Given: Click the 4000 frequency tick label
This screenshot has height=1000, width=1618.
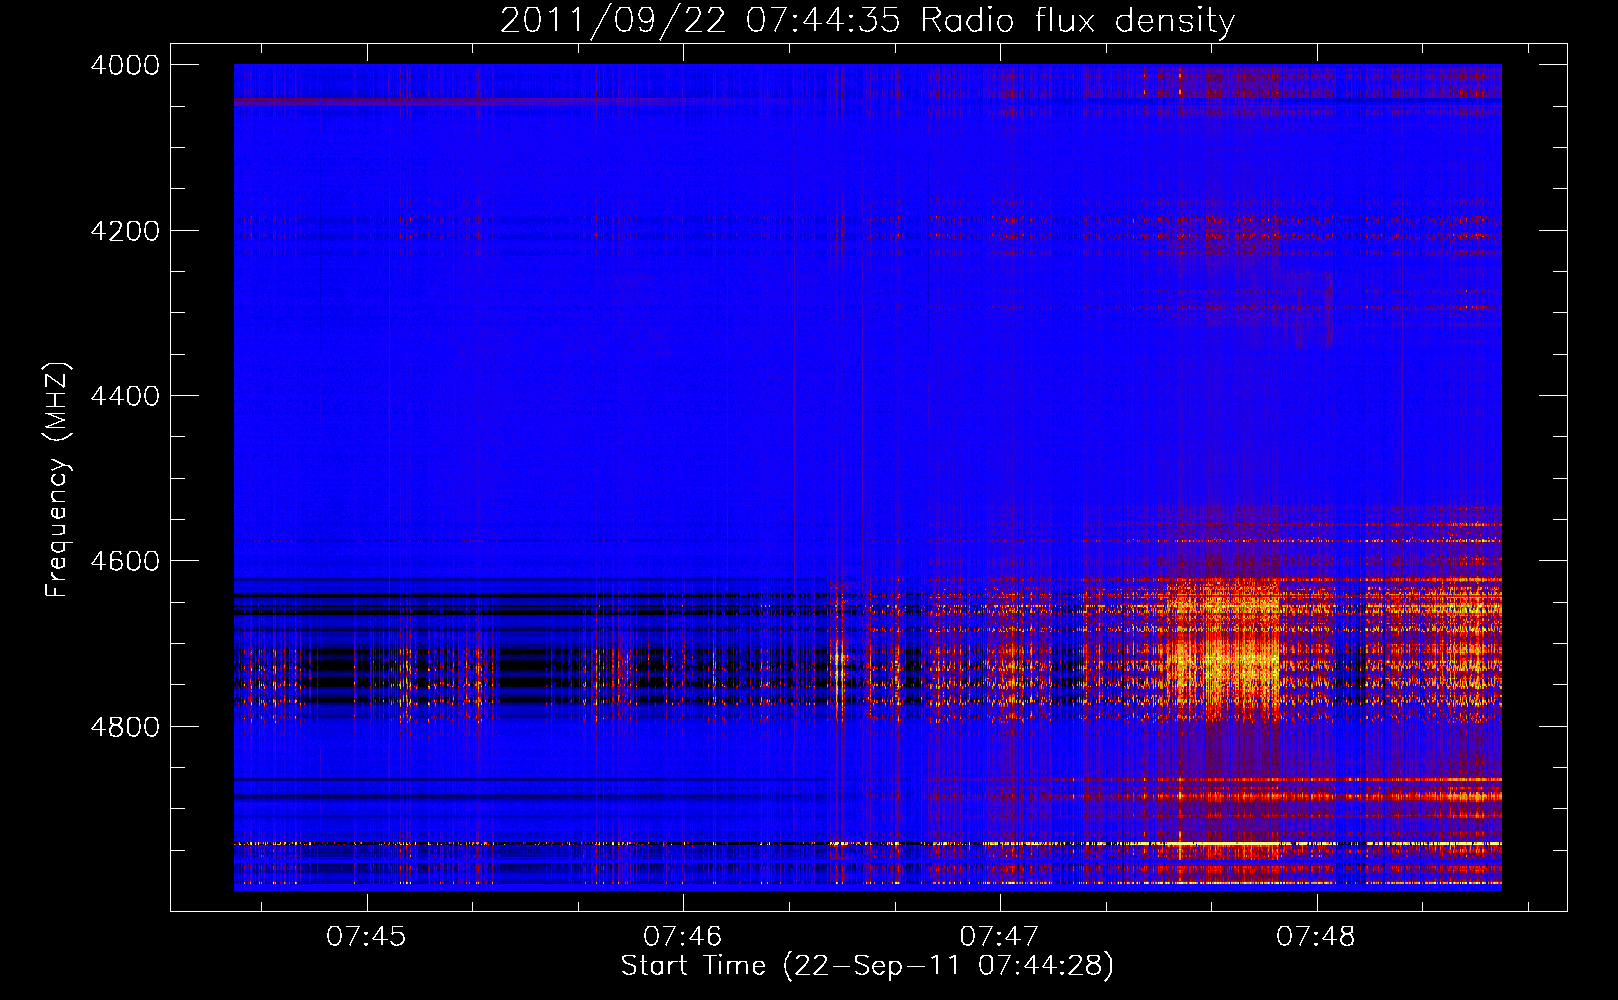Looking at the screenshot, I should coord(125,65).
